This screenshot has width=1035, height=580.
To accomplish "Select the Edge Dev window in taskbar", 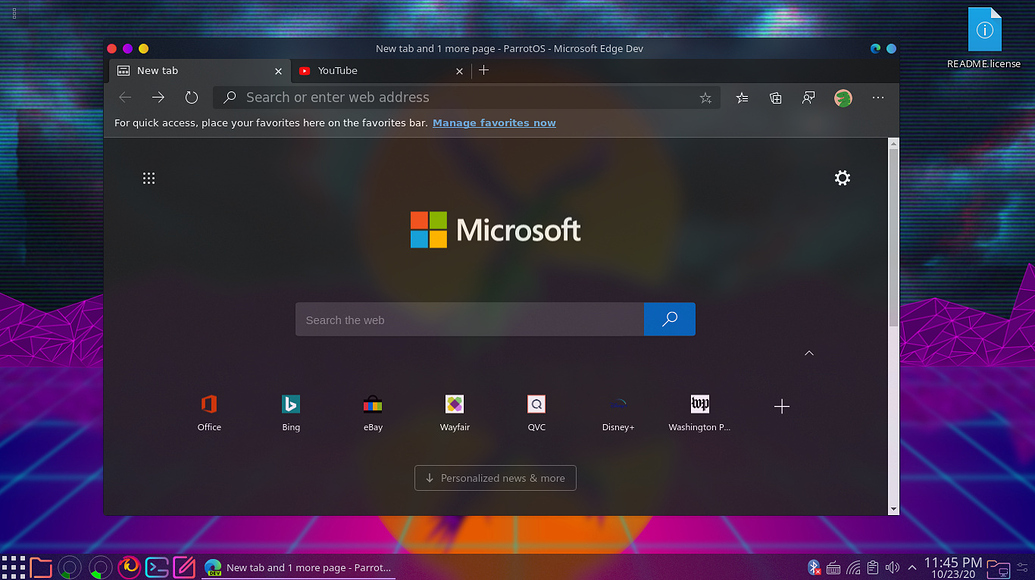I will pyautogui.click(x=298, y=567).
